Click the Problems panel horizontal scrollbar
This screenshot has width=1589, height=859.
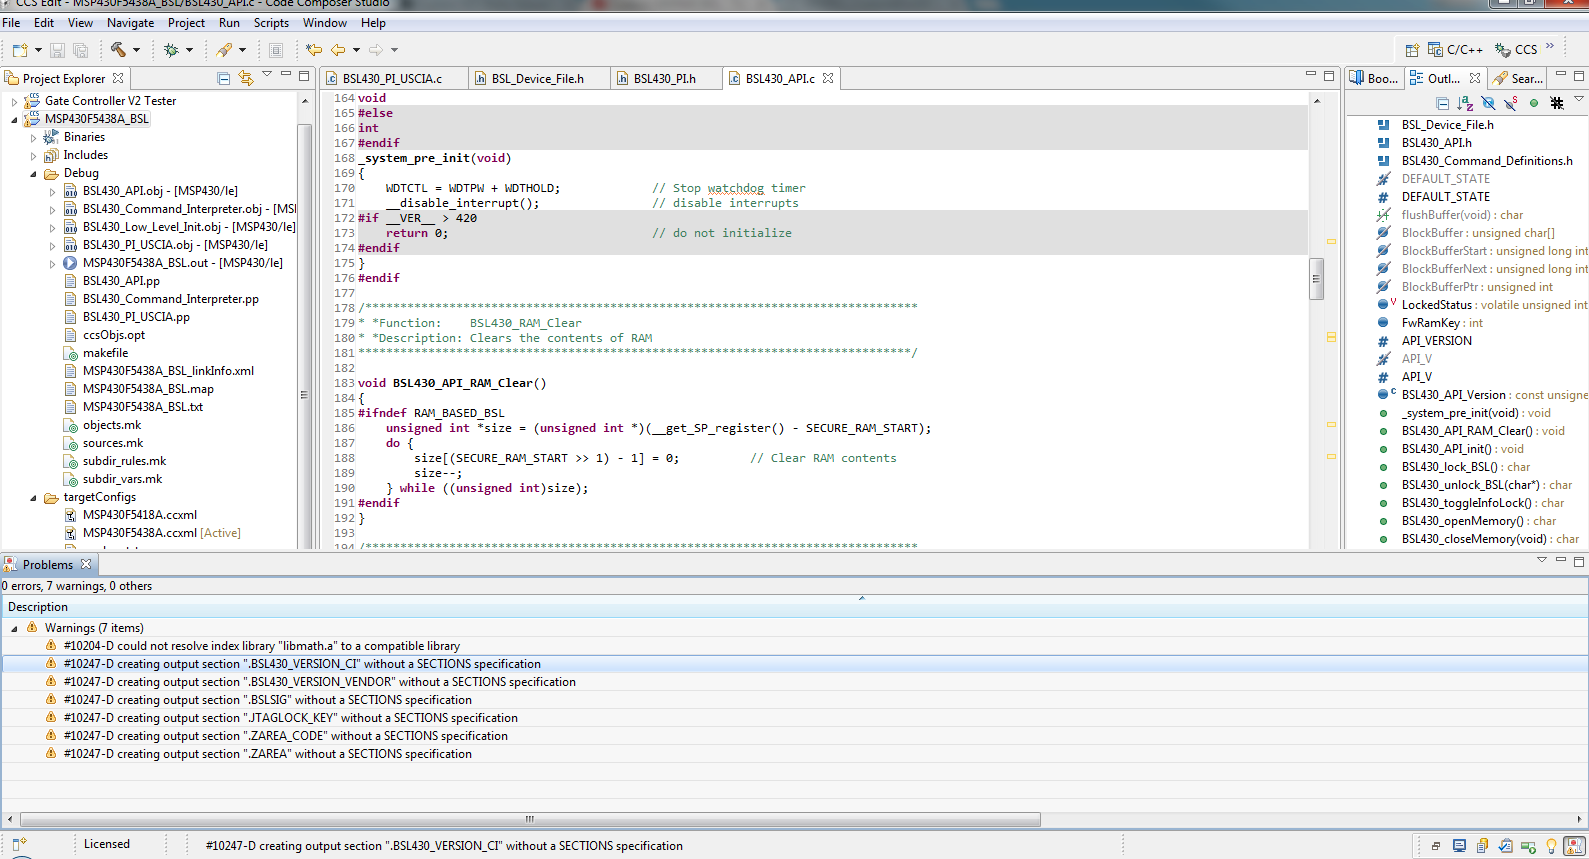530,819
